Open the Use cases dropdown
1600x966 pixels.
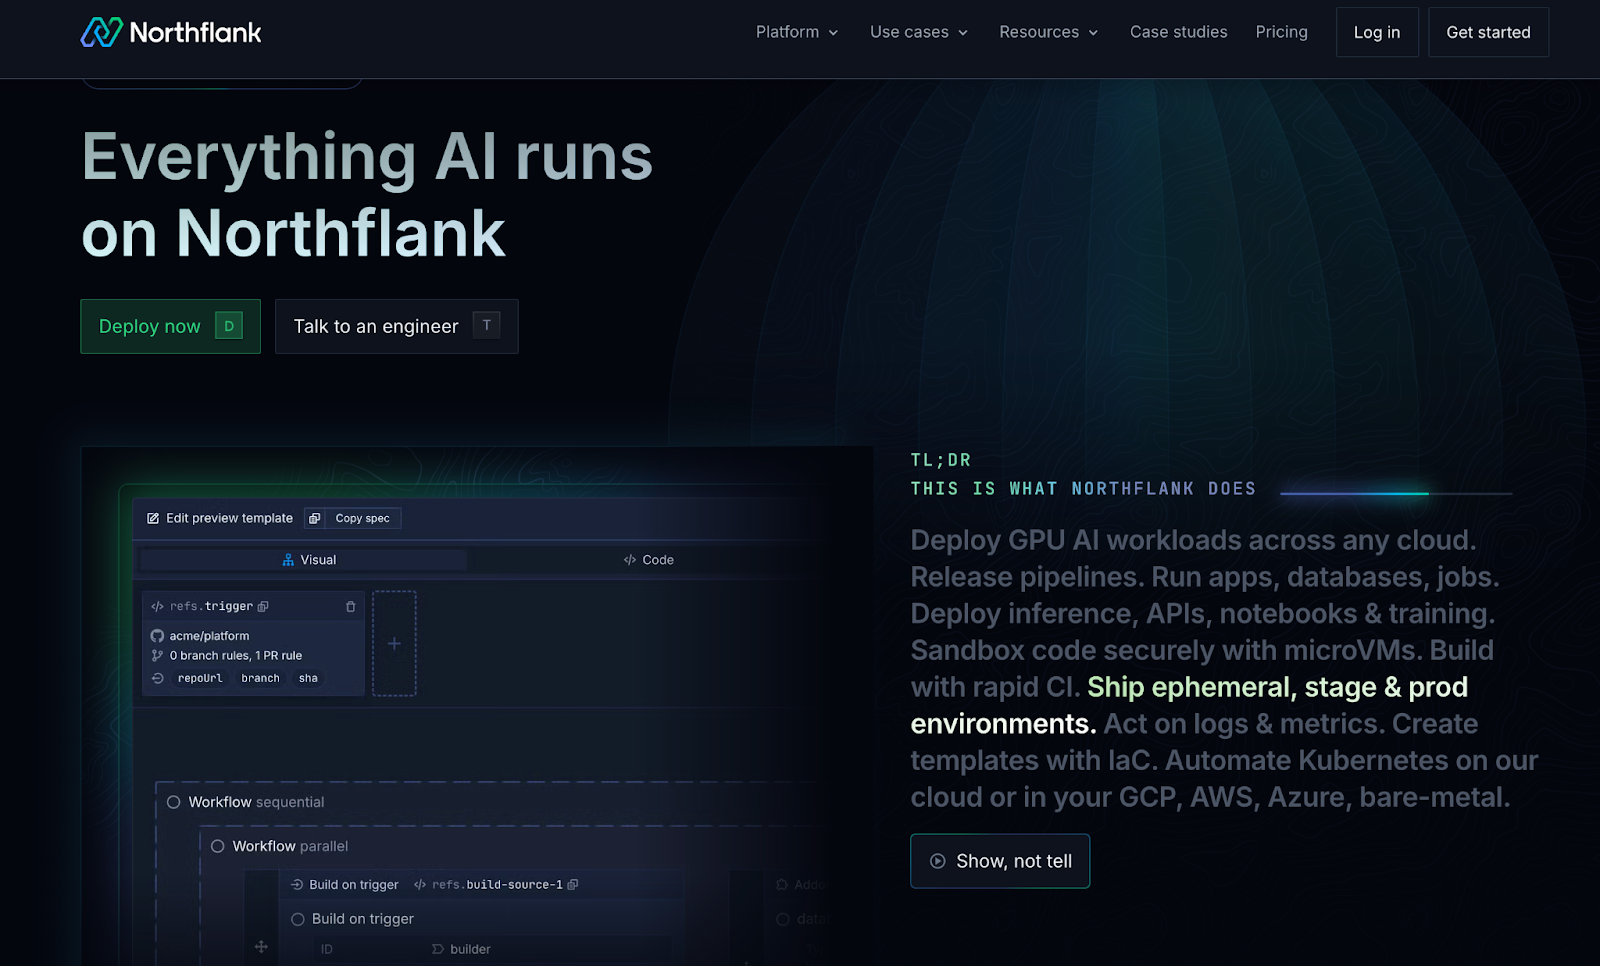pyautogui.click(x=918, y=32)
